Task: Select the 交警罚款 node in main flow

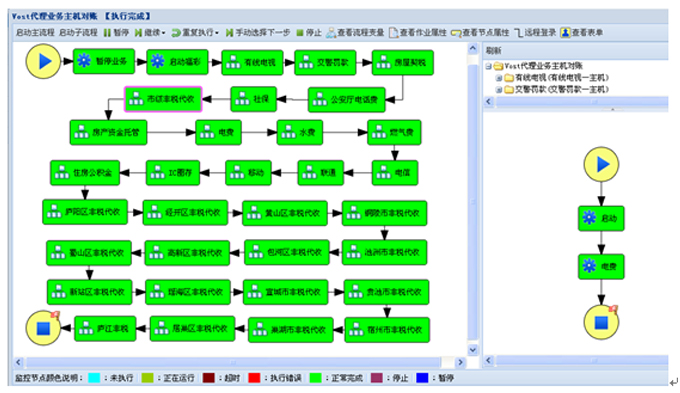Action: pos(325,62)
